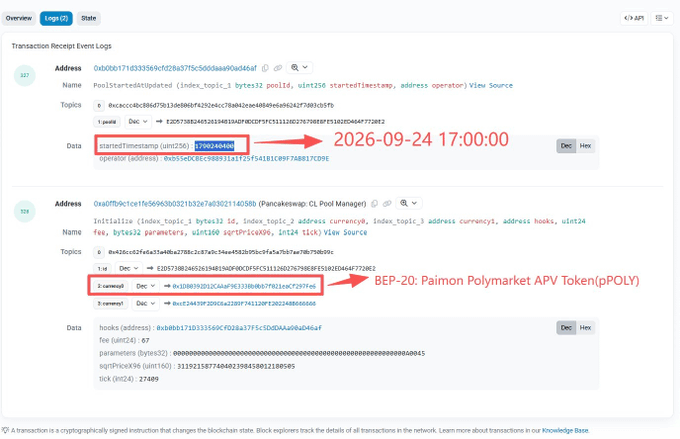Open magnifier filter dropdown for log 328
The width and height of the screenshot is (680, 439).
409,203
